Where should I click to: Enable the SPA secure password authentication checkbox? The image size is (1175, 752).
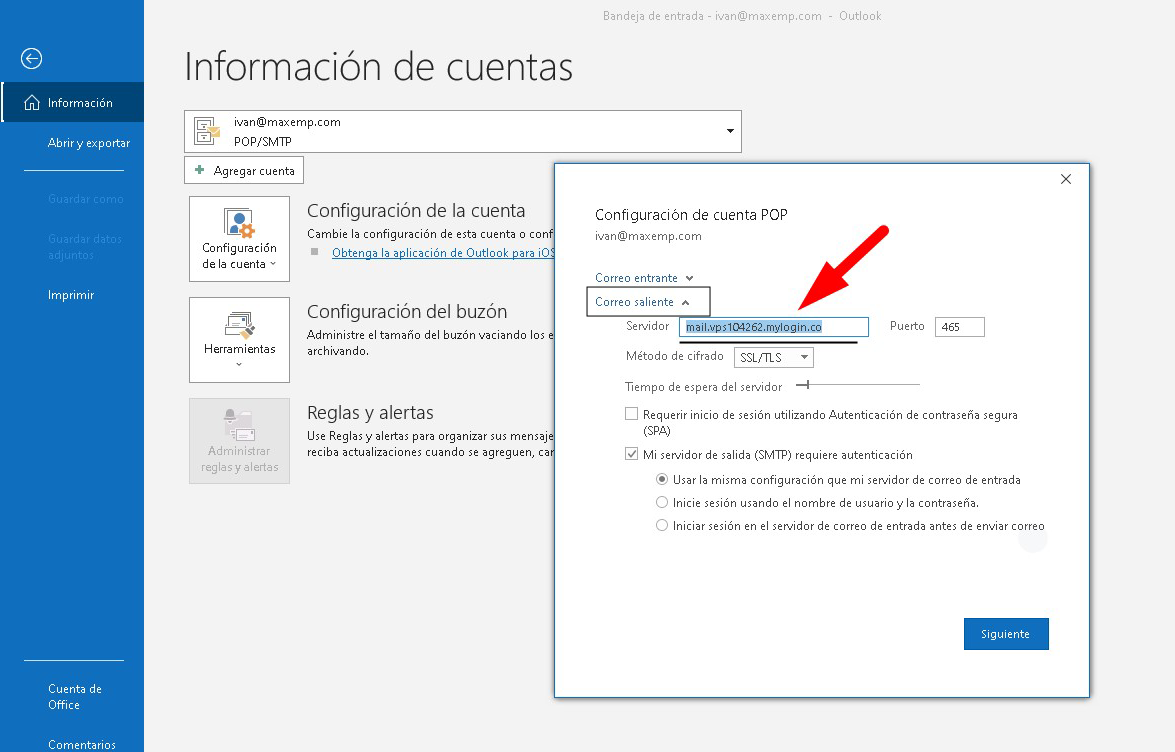(x=631, y=414)
